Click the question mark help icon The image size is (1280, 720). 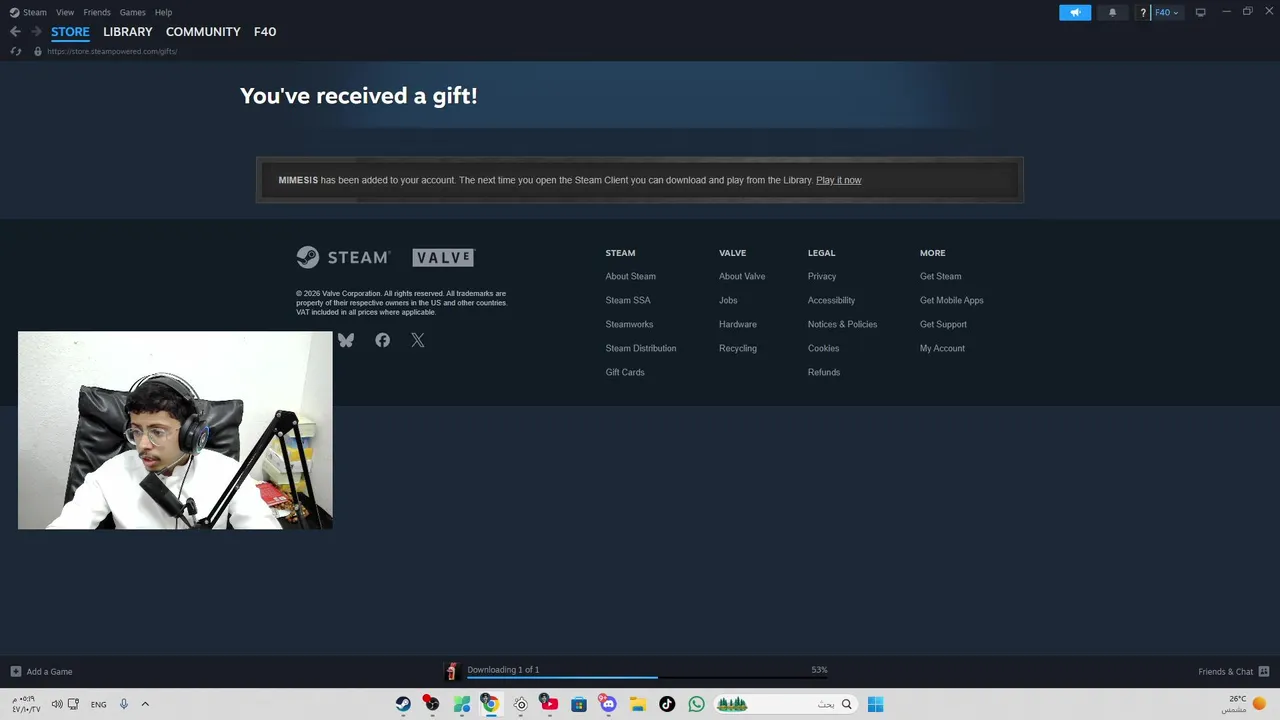(1143, 12)
